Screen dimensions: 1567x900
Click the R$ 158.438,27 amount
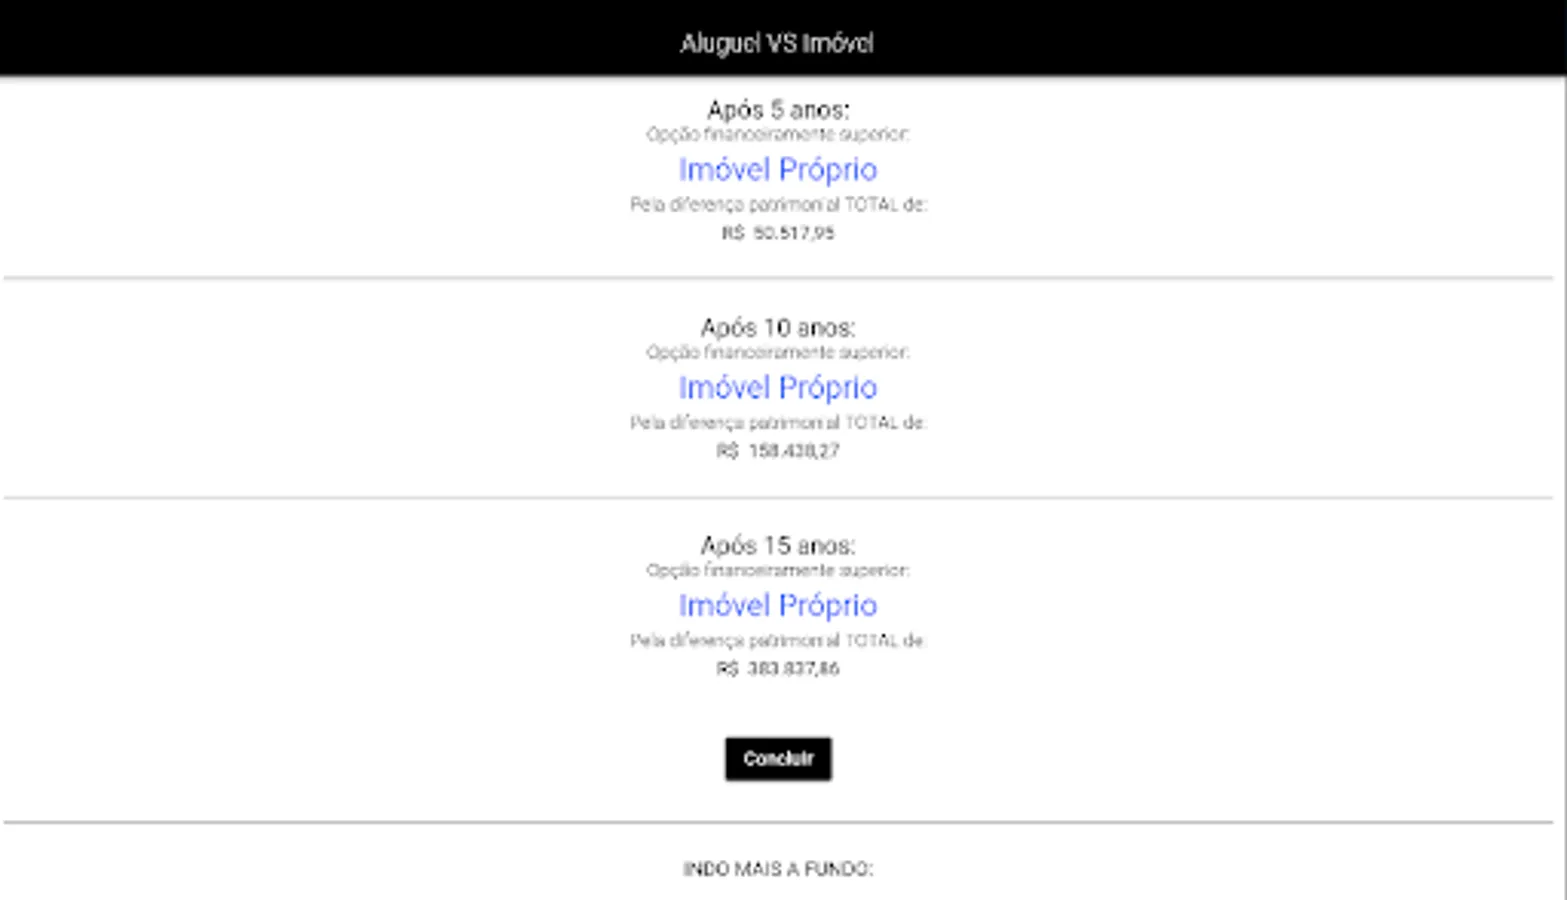(778, 451)
